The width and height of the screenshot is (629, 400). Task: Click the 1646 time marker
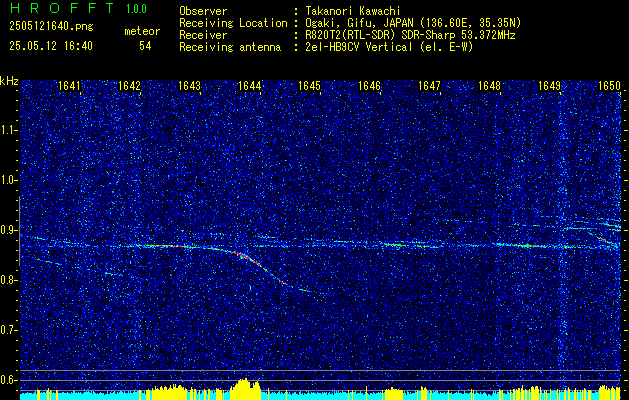[x=369, y=86]
